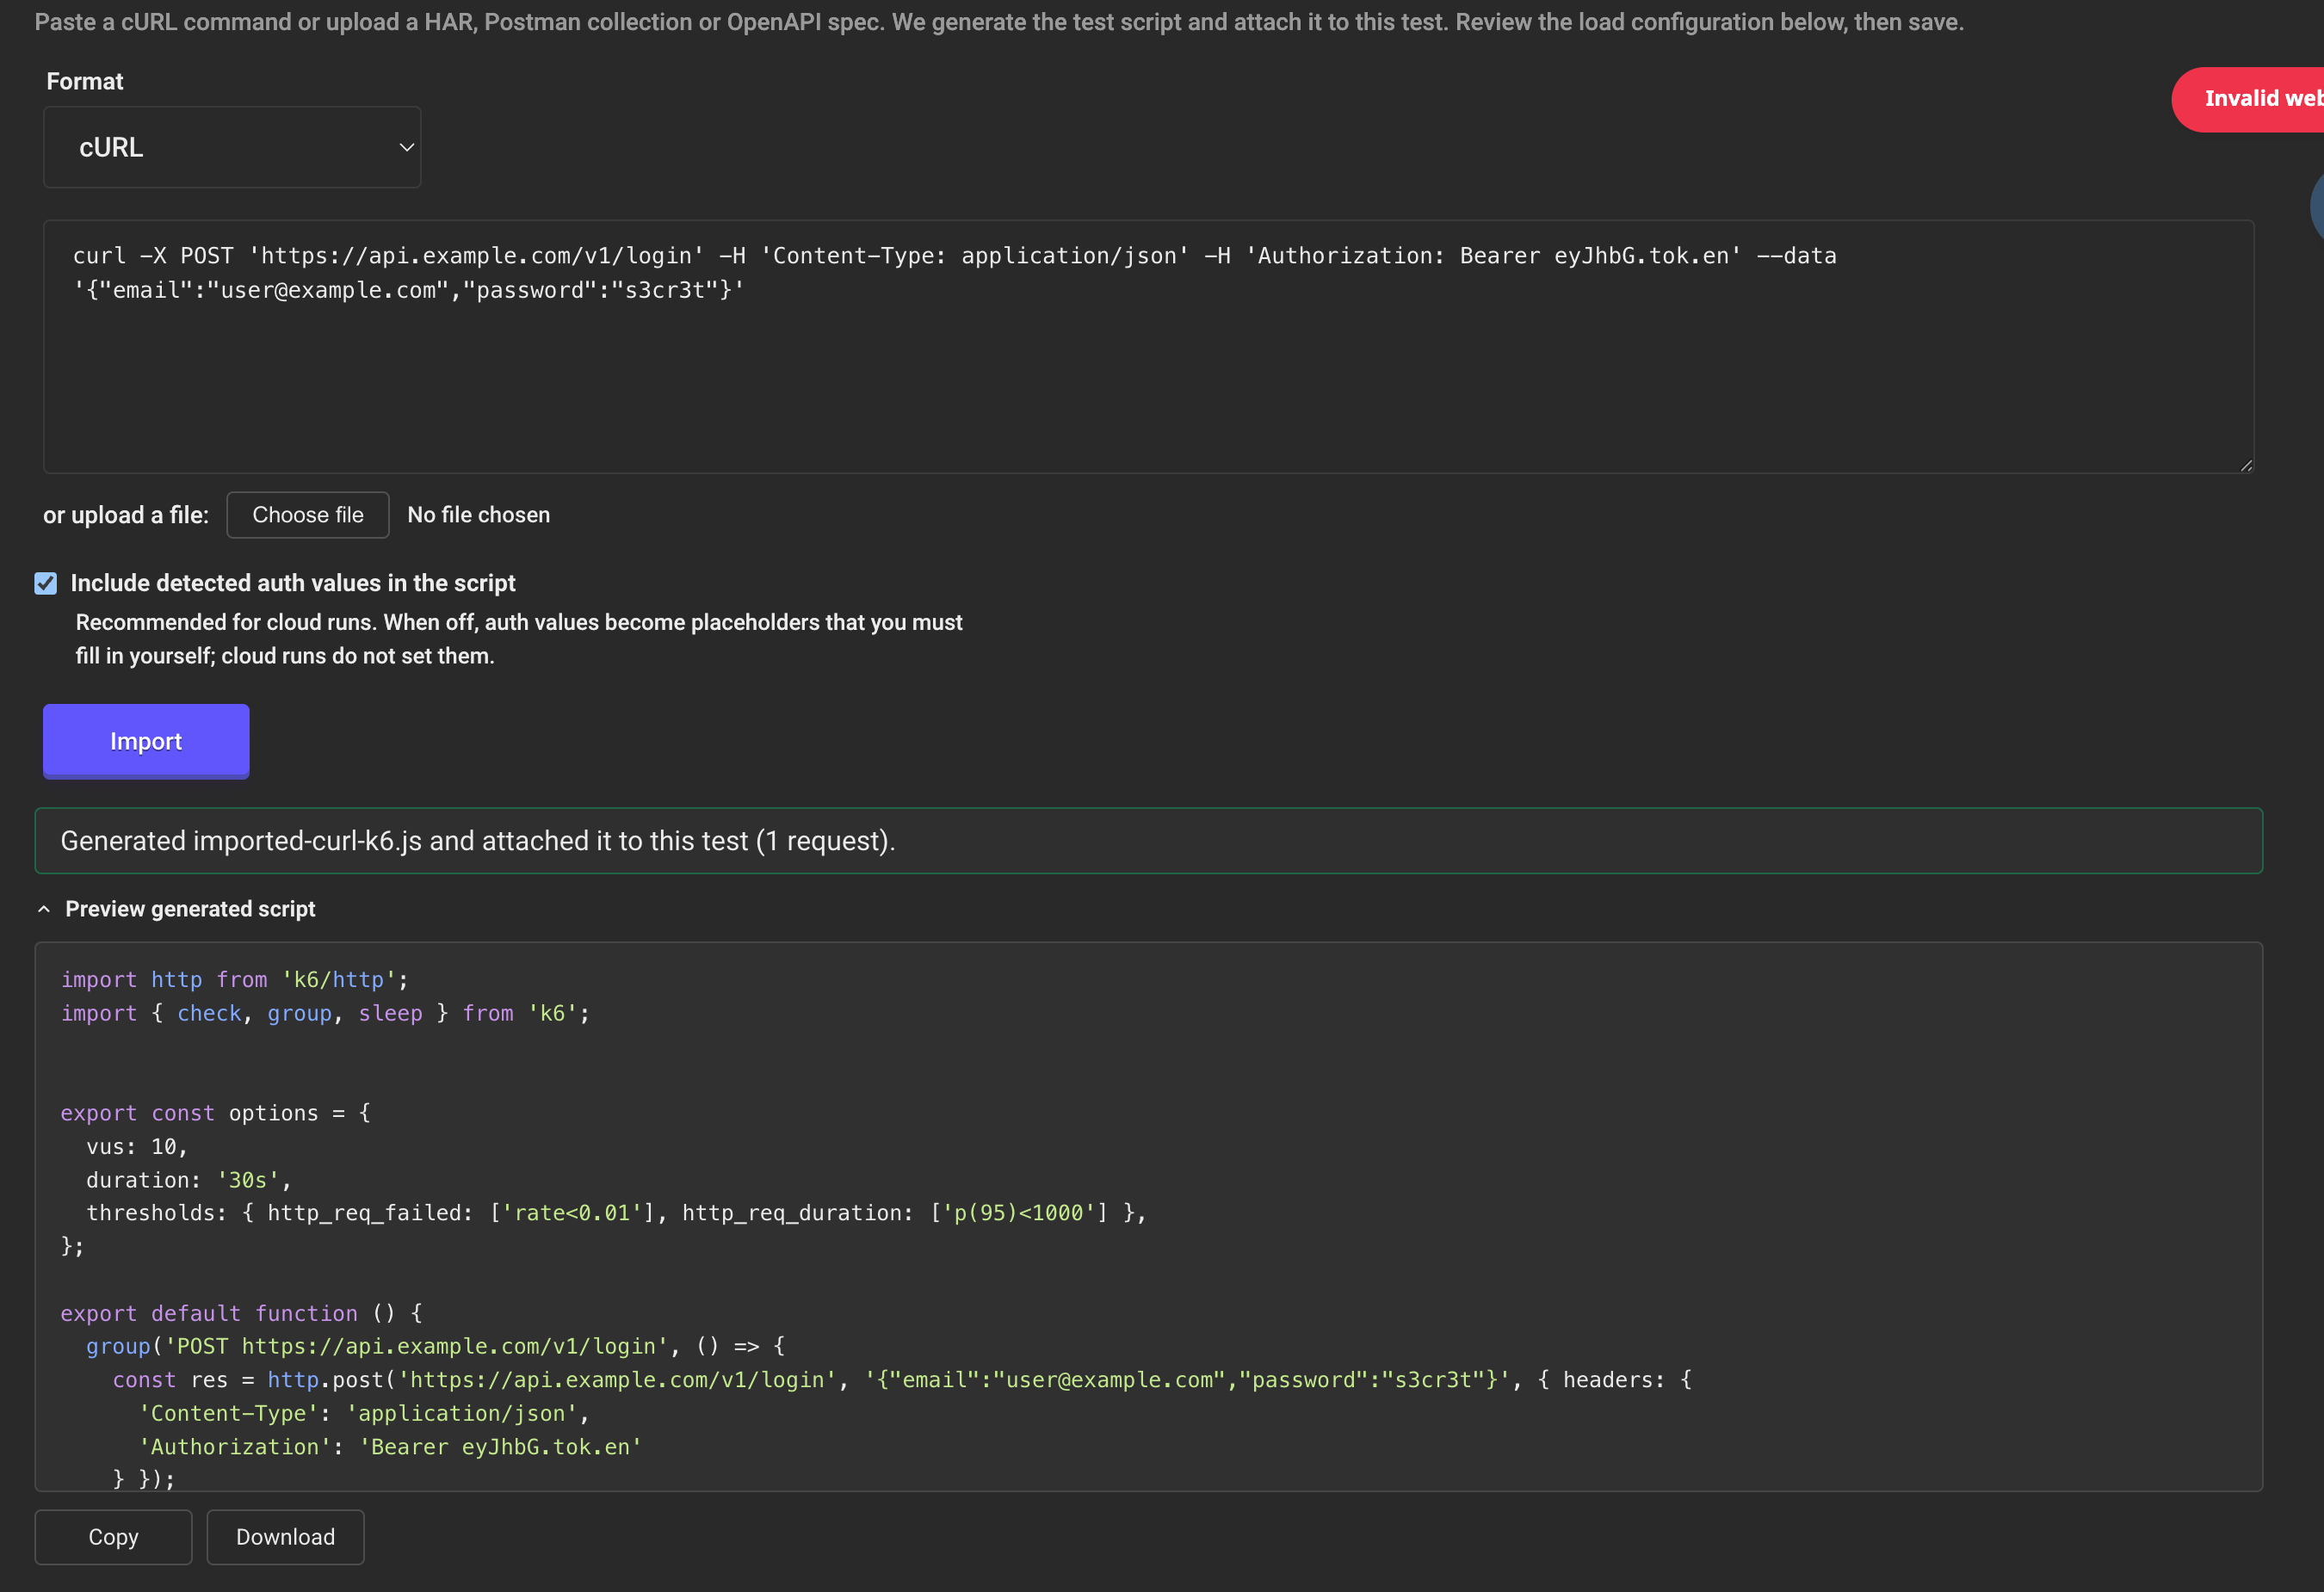Click the Invalid web red notification
2324x1592 pixels.
[2250, 99]
